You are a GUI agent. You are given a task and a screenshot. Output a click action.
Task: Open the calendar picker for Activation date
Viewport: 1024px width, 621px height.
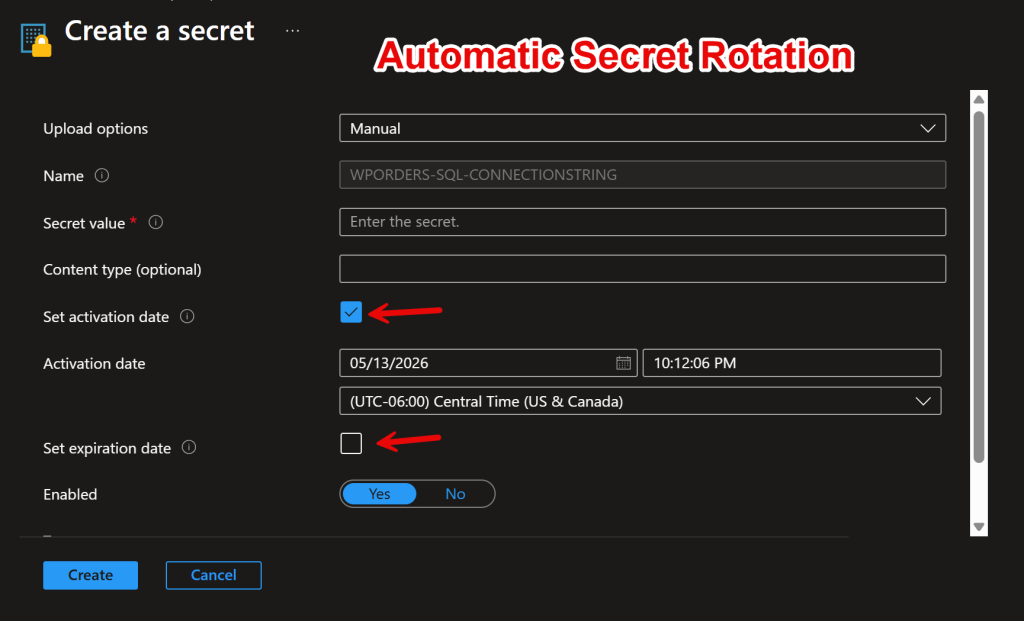pyautogui.click(x=623, y=363)
